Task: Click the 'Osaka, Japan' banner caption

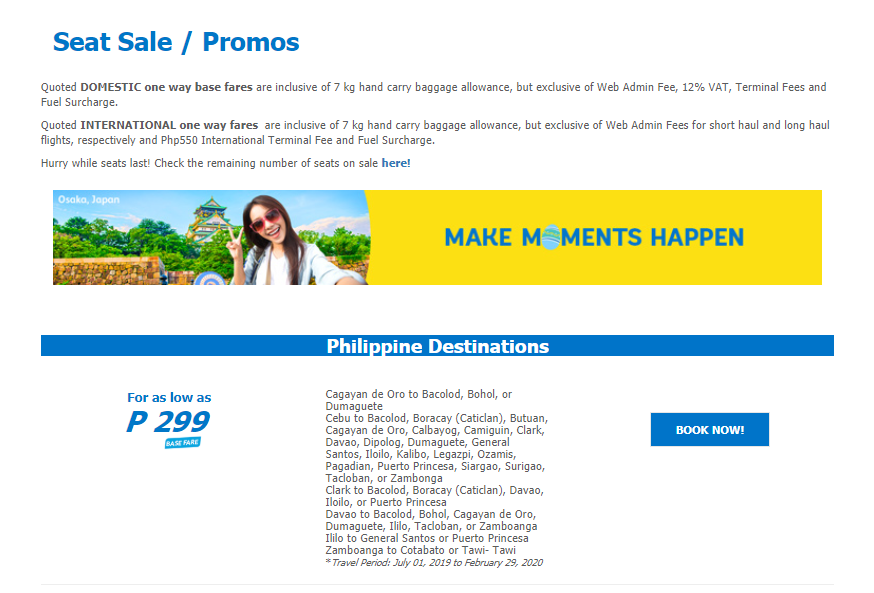Action: coord(89,200)
